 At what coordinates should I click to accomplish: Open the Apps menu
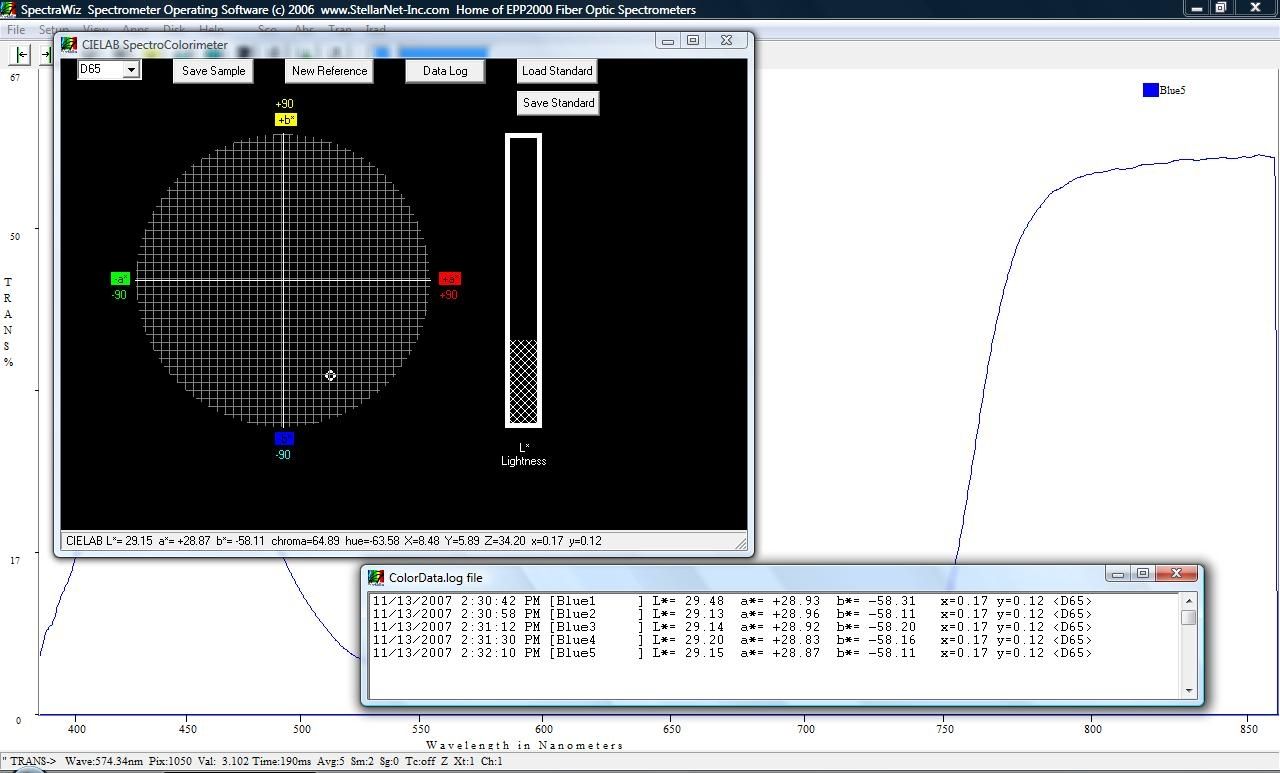pyautogui.click(x=137, y=29)
